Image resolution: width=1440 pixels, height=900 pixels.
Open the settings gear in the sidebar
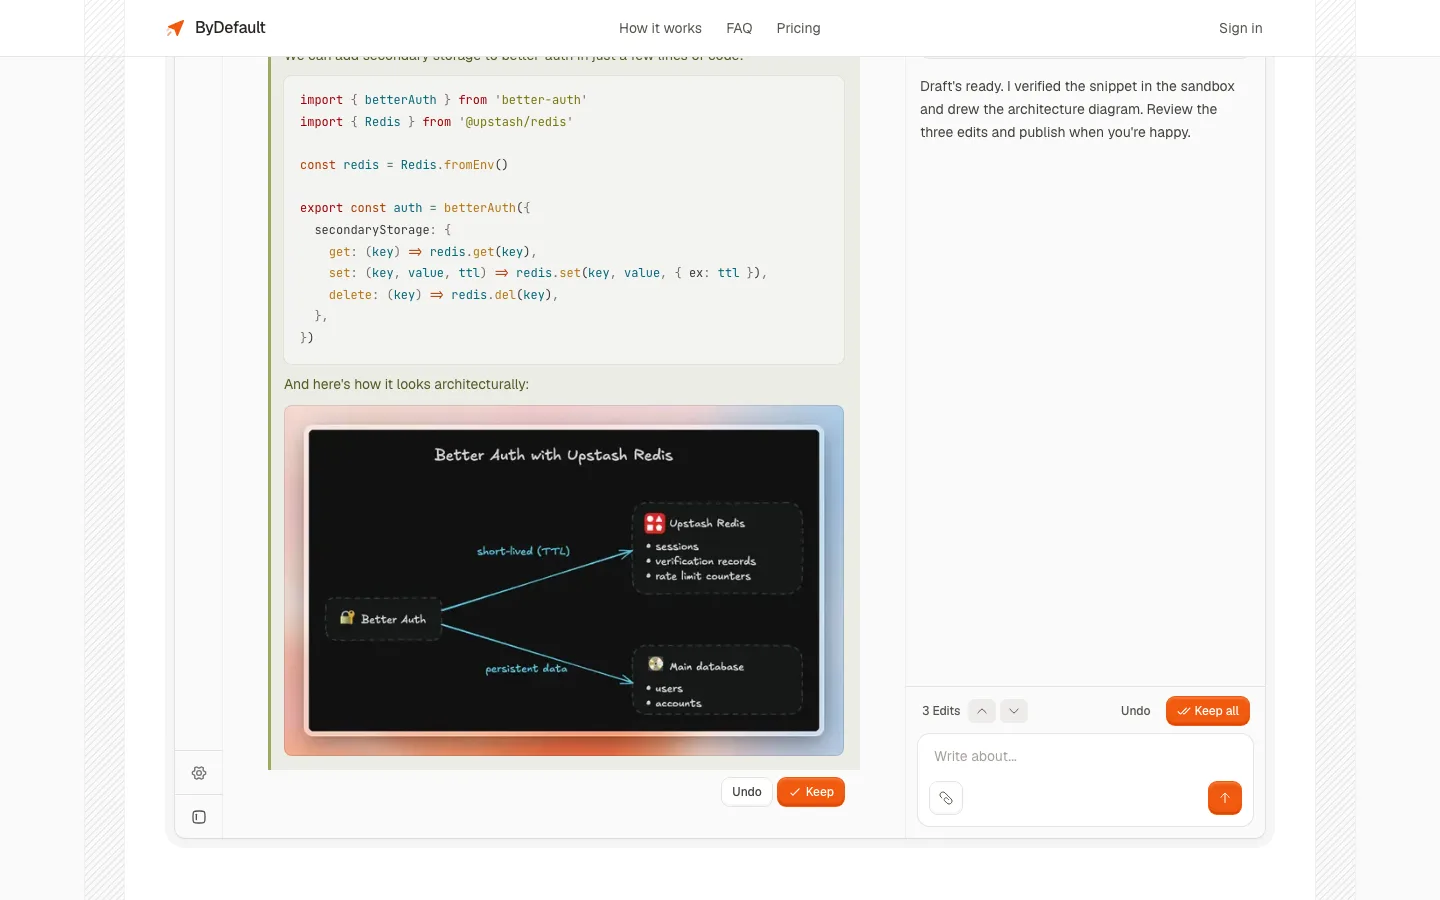click(199, 773)
